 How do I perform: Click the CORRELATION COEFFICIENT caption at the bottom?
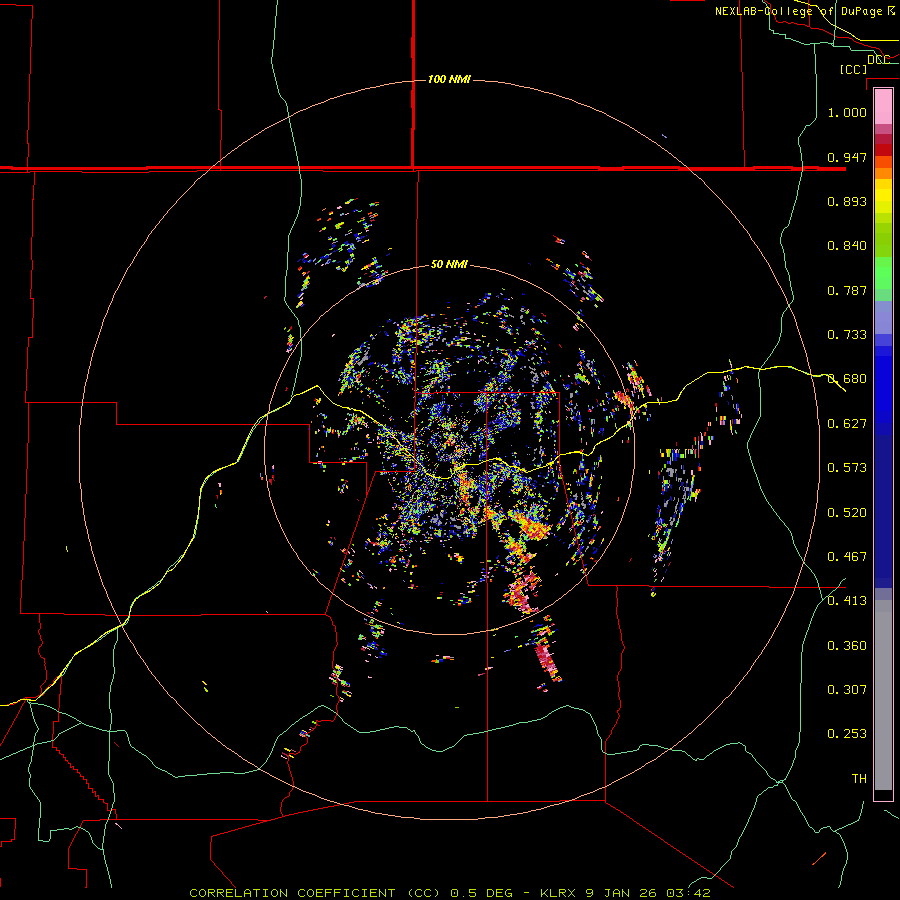292,893
